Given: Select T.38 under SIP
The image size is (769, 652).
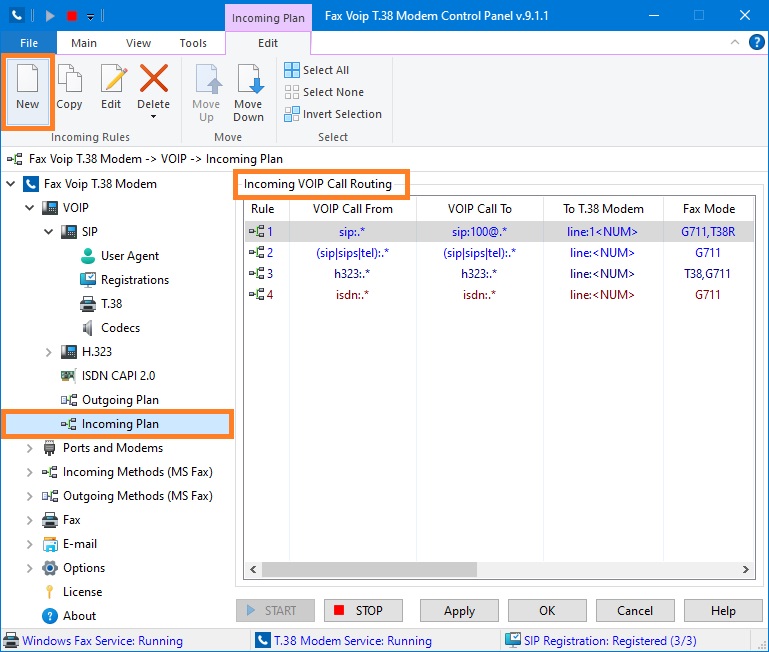Looking at the screenshot, I should tap(101, 304).
